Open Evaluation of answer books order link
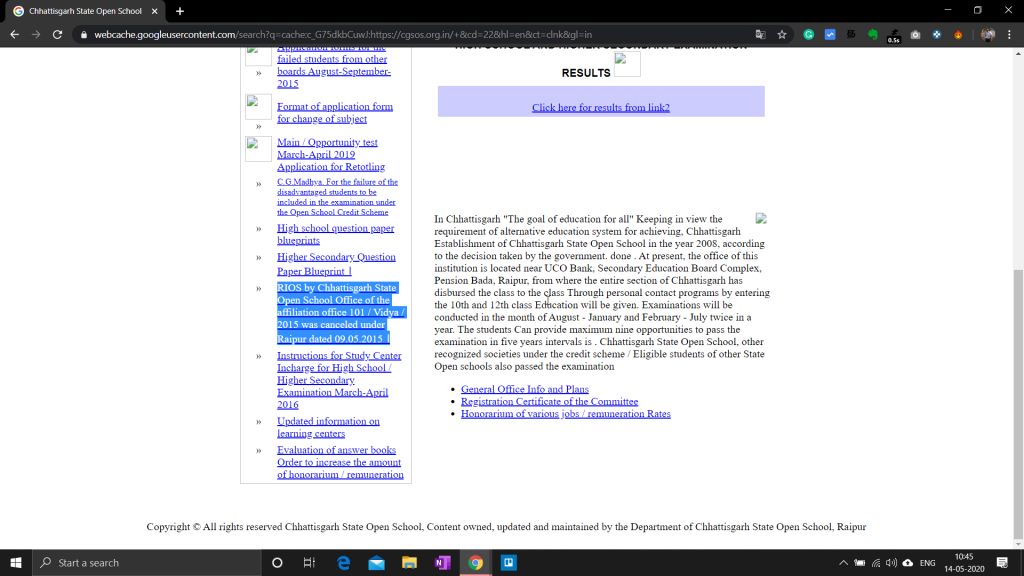The image size is (1024, 576). coord(340,462)
